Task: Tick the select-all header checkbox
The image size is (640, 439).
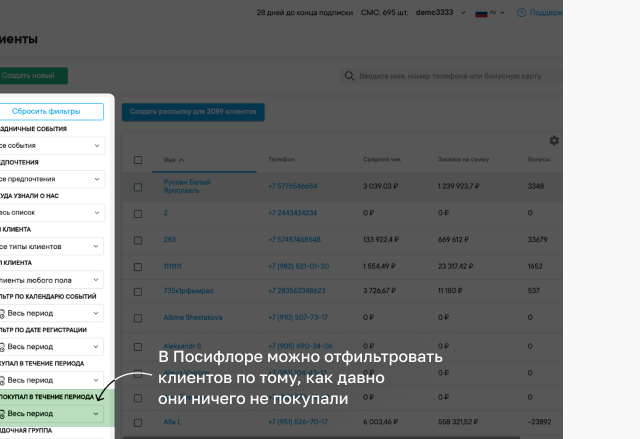Action: tap(138, 160)
